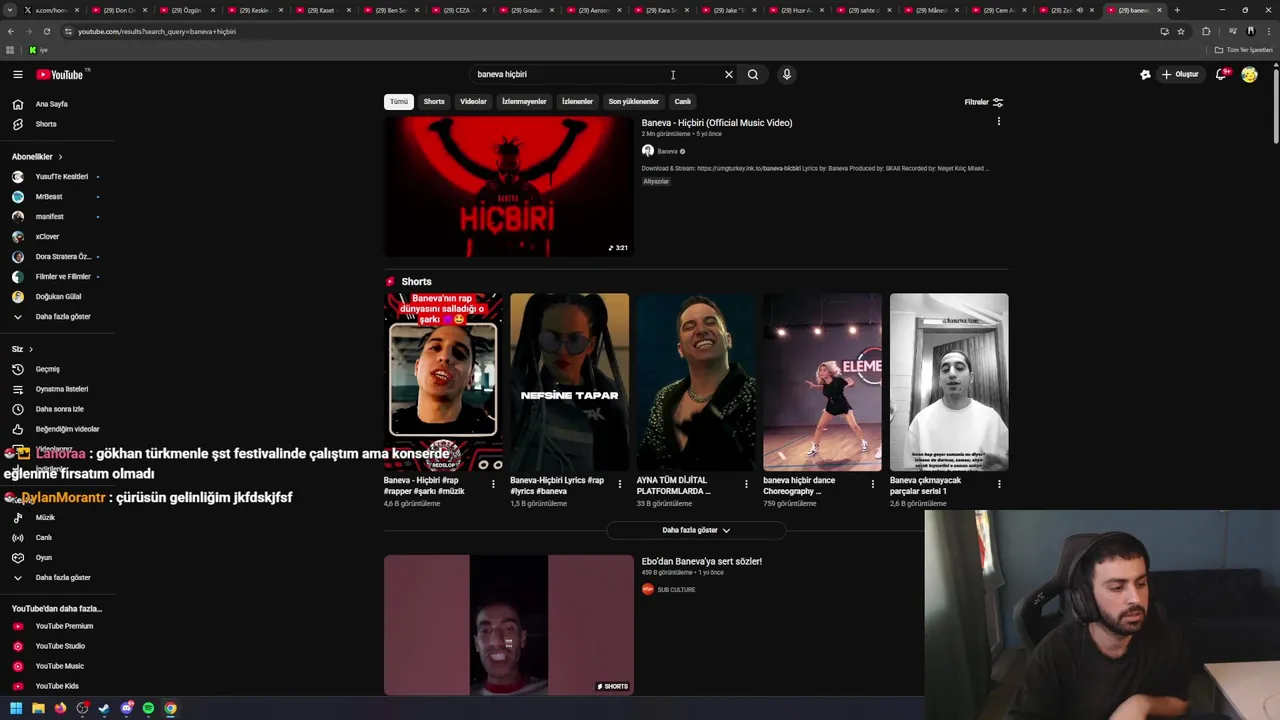
Task: Open the Baneva channel link
Action: coord(667,151)
